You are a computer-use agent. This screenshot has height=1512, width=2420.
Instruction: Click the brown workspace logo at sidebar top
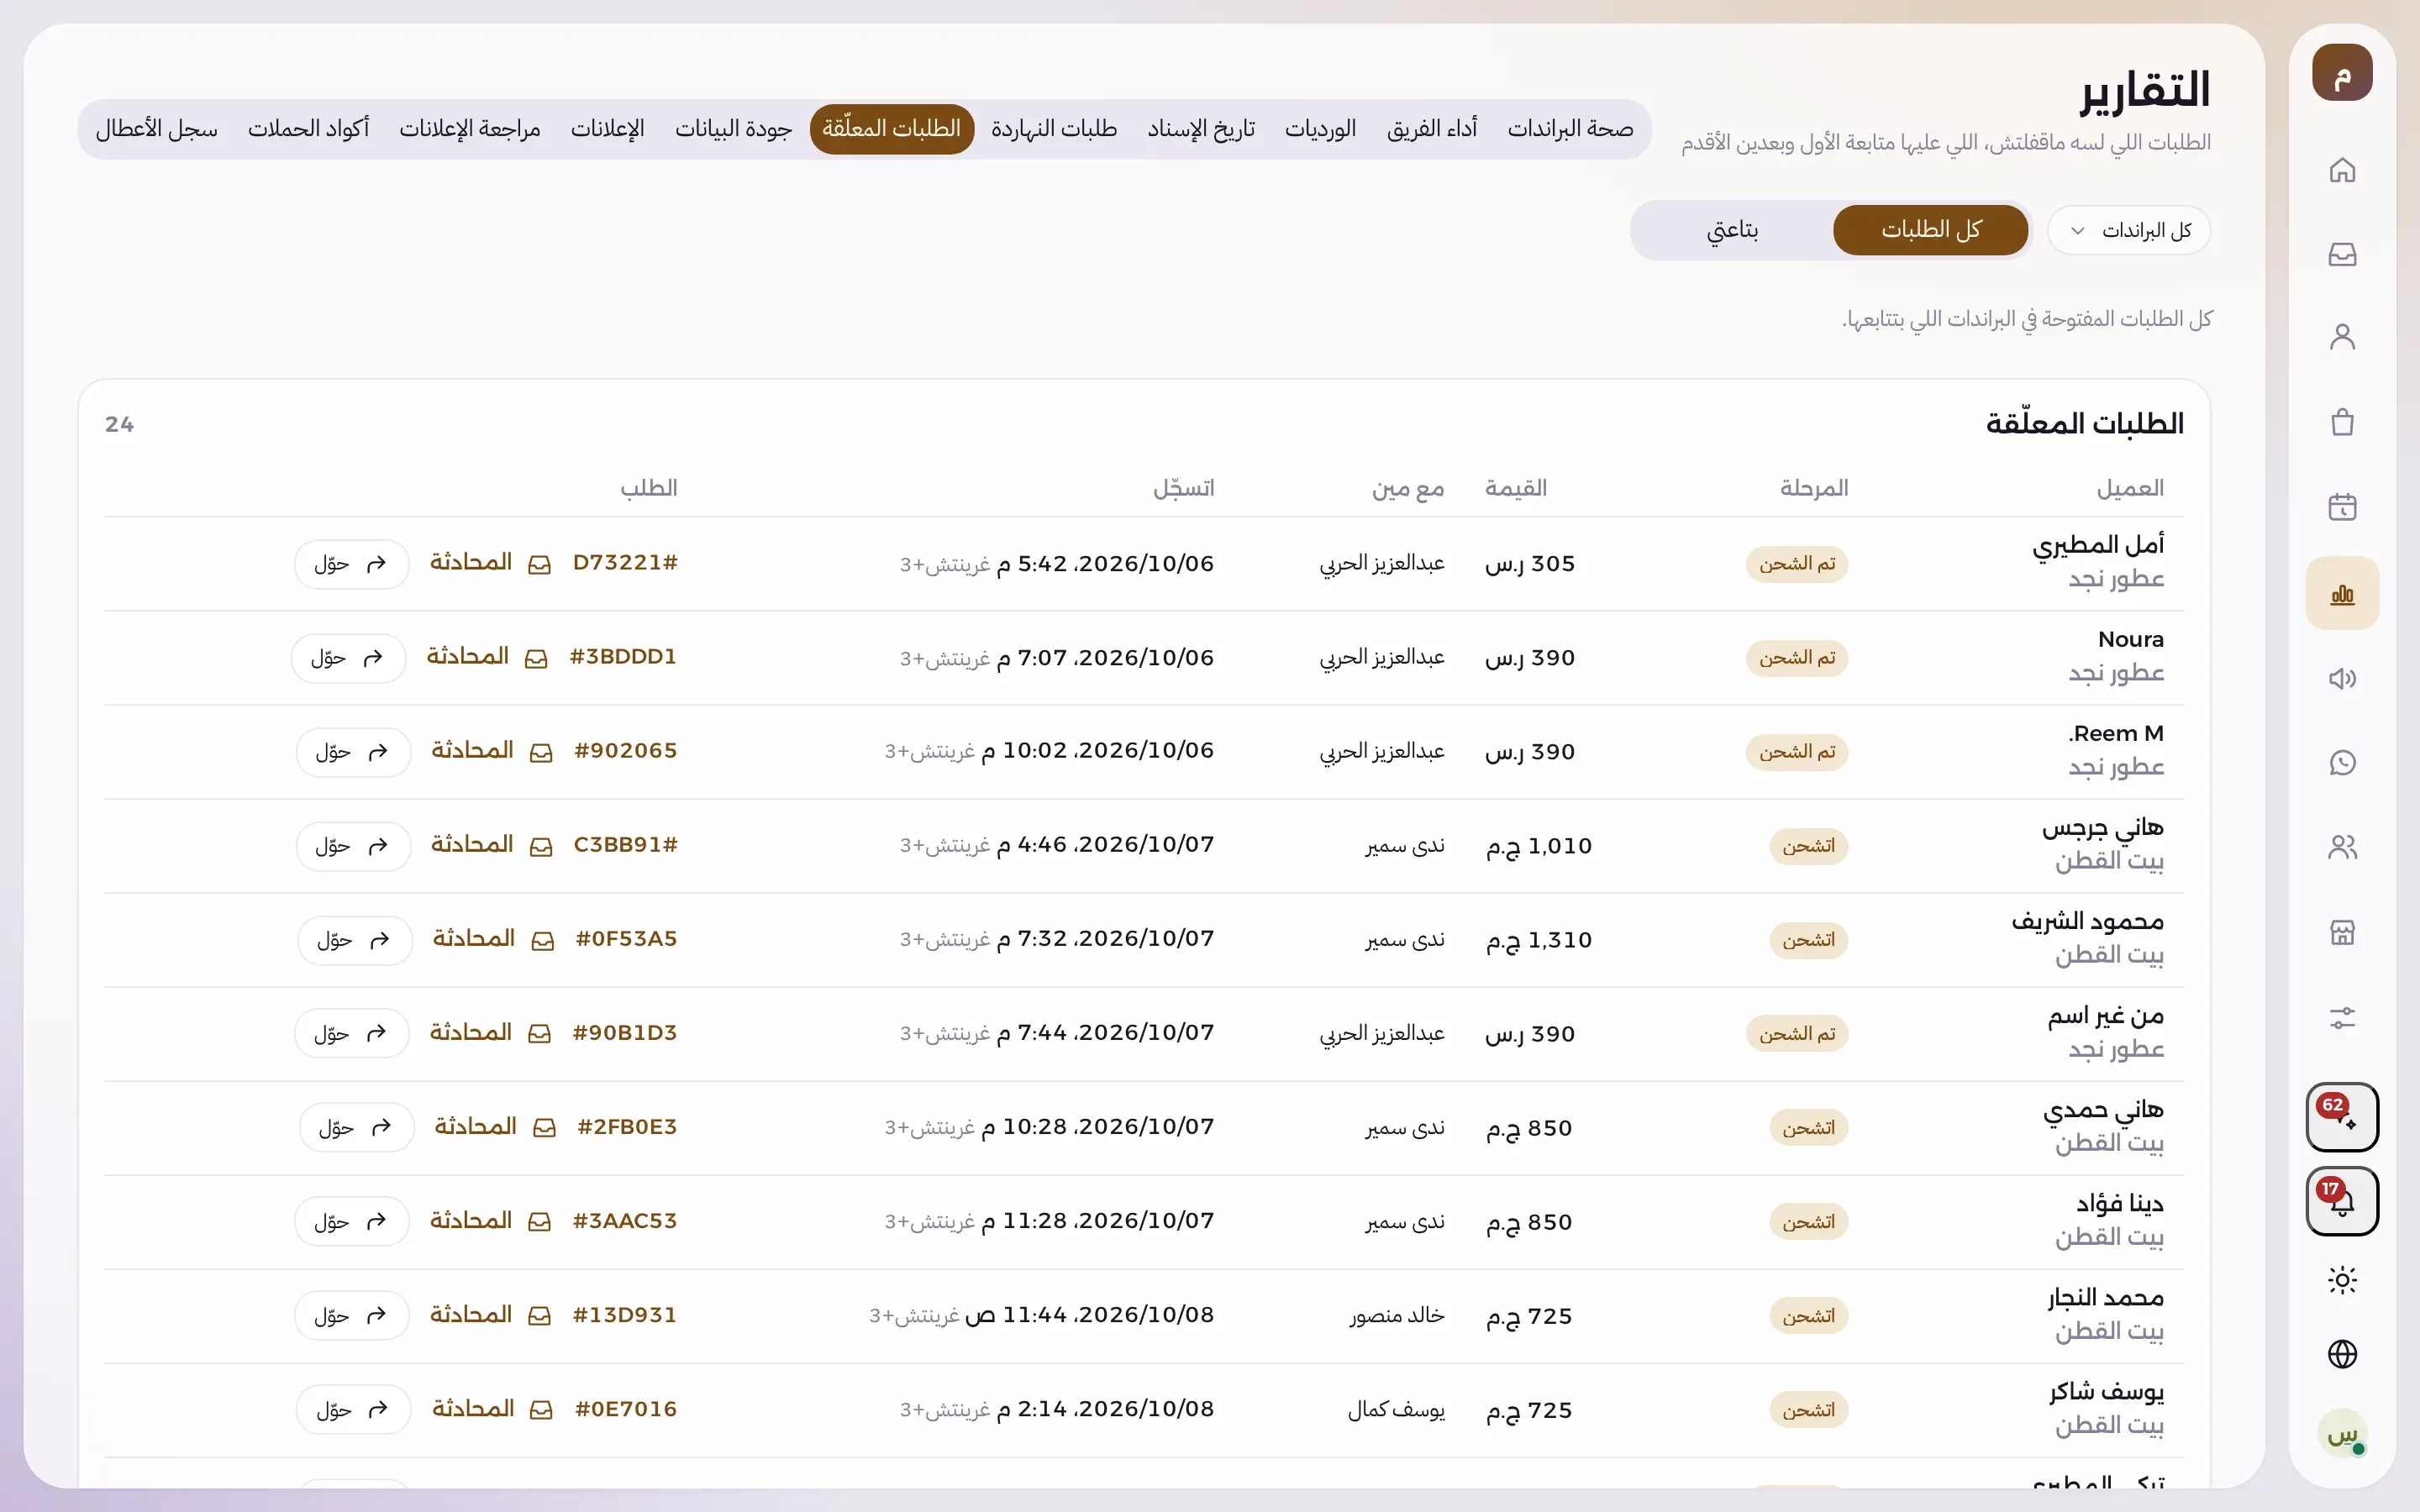[x=2342, y=72]
